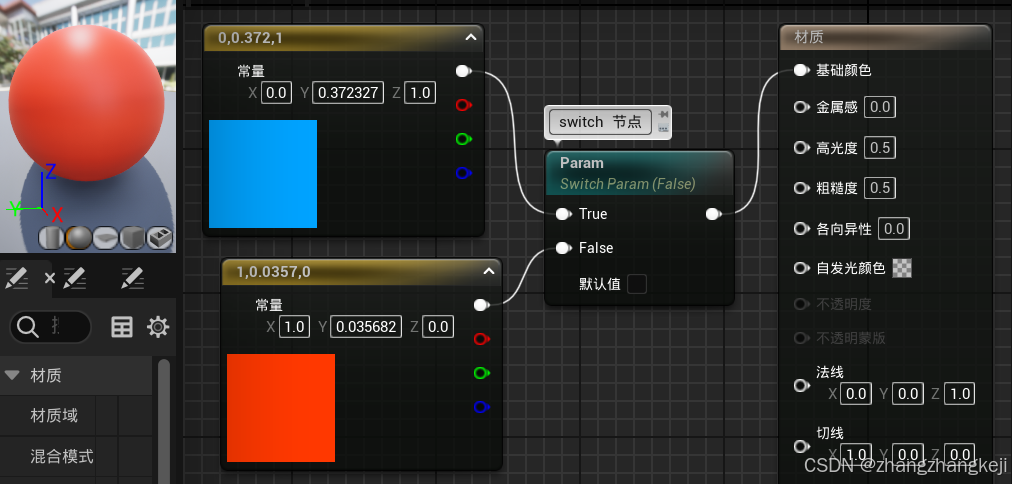Edit the 粗糙度 value 0.5
The image size is (1012, 484).
tap(880, 188)
